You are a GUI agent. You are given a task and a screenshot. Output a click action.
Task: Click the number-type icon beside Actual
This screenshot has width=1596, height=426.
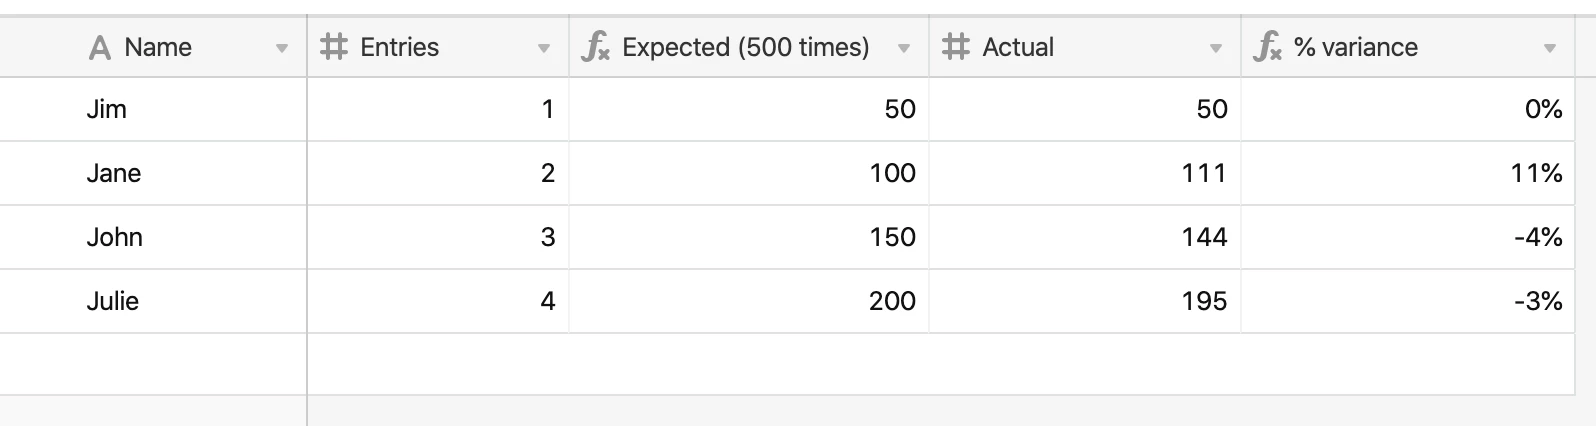956,47
